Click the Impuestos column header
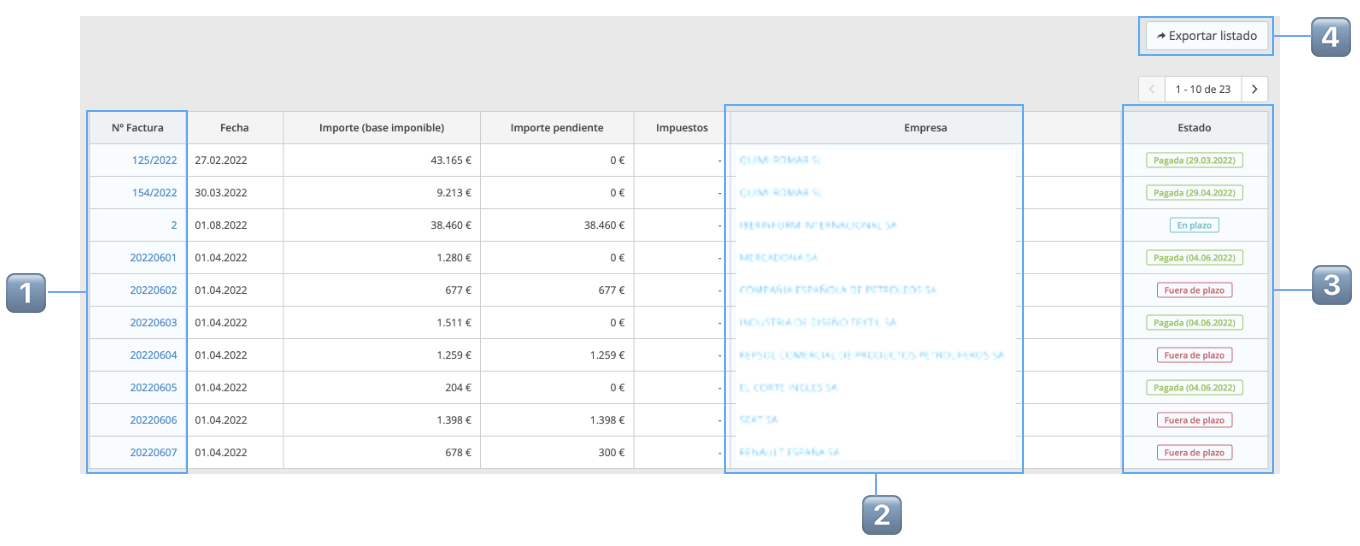 pyautogui.click(x=682, y=128)
